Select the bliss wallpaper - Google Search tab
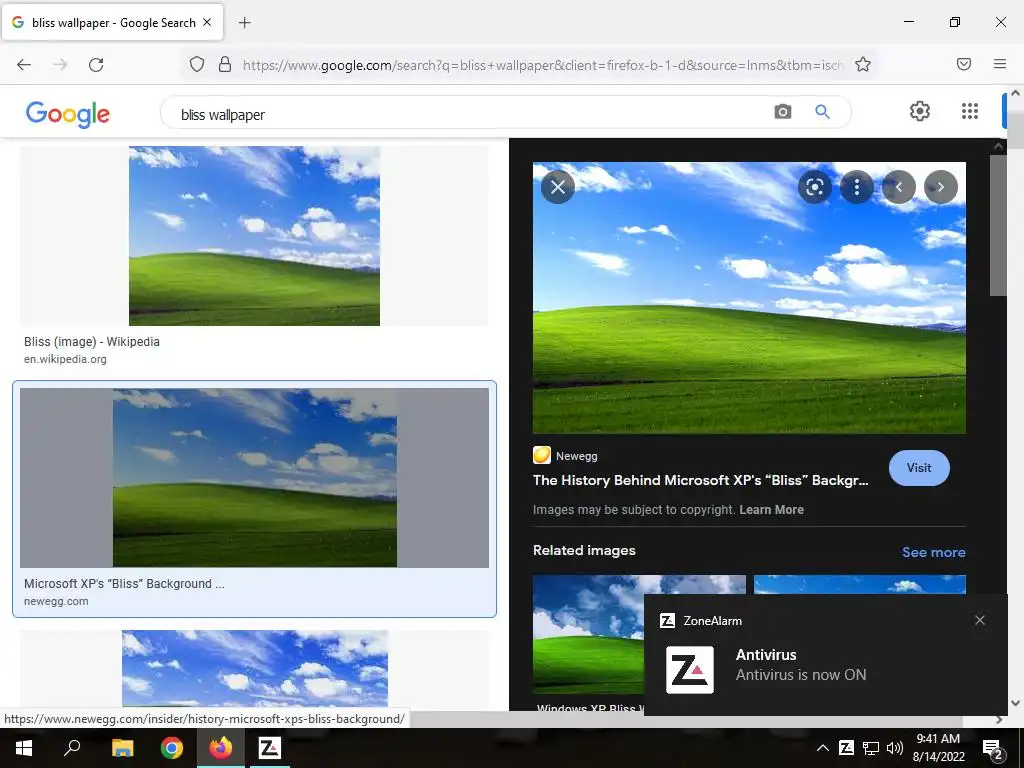1024x768 pixels. (x=112, y=22)
